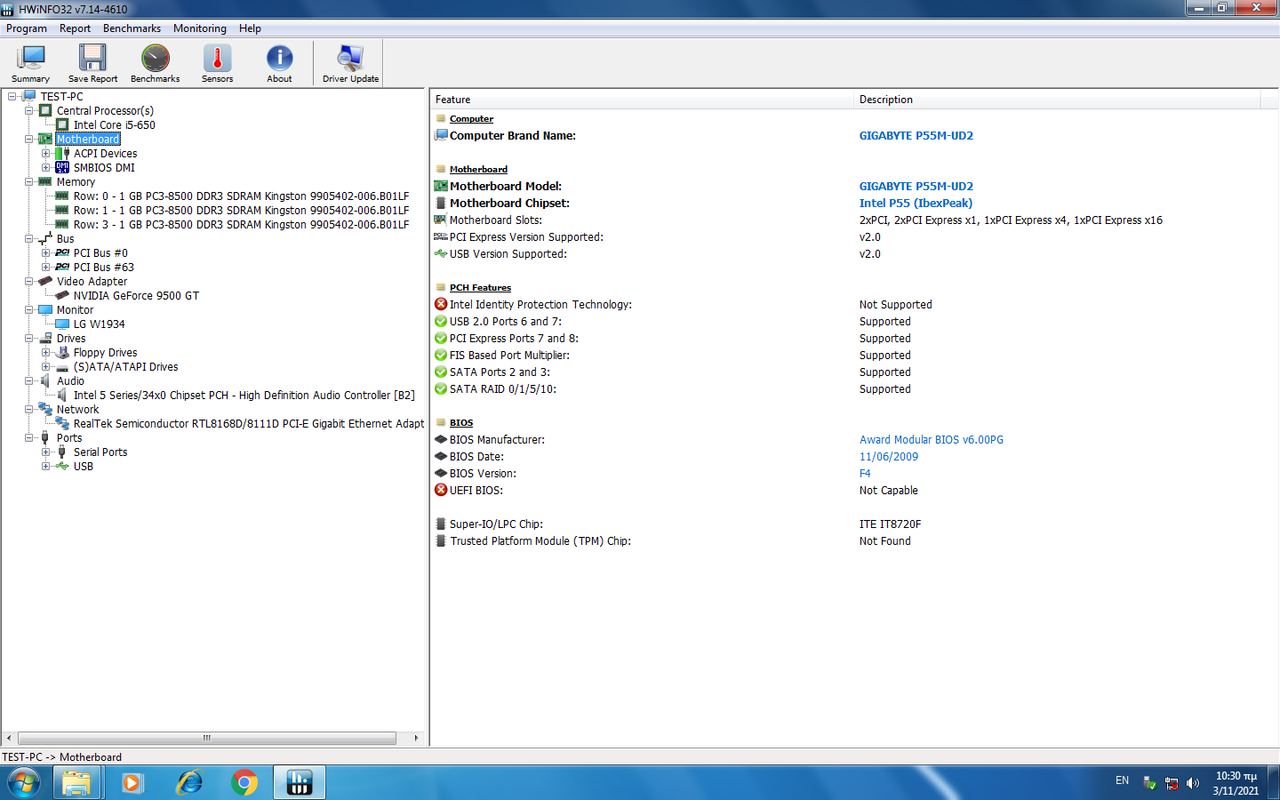Image resolution: width=1280 pixels, height=800 pixels.
Task: Launch Google Chrome from taskbar
Action: point(244,782)
